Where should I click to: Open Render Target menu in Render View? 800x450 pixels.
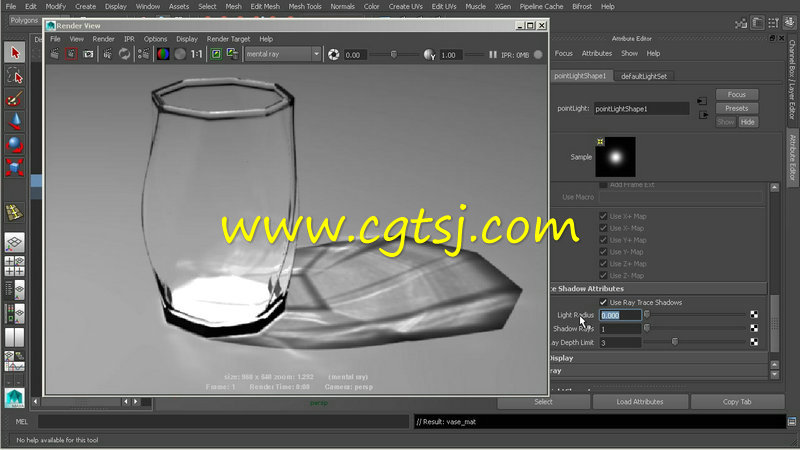coord(228,39)
